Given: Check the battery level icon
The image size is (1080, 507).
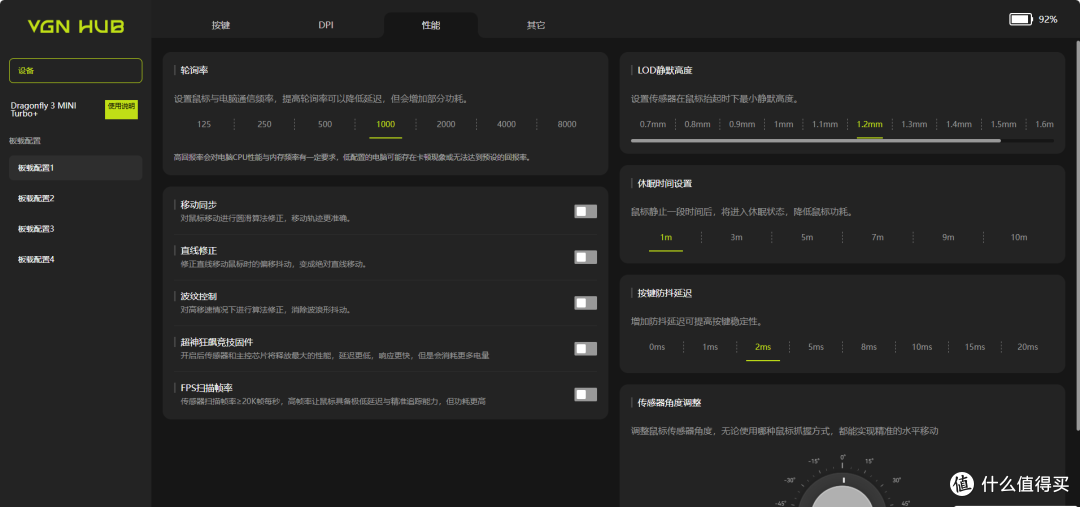Looking at the screenshot, I should click(1021, 19).
